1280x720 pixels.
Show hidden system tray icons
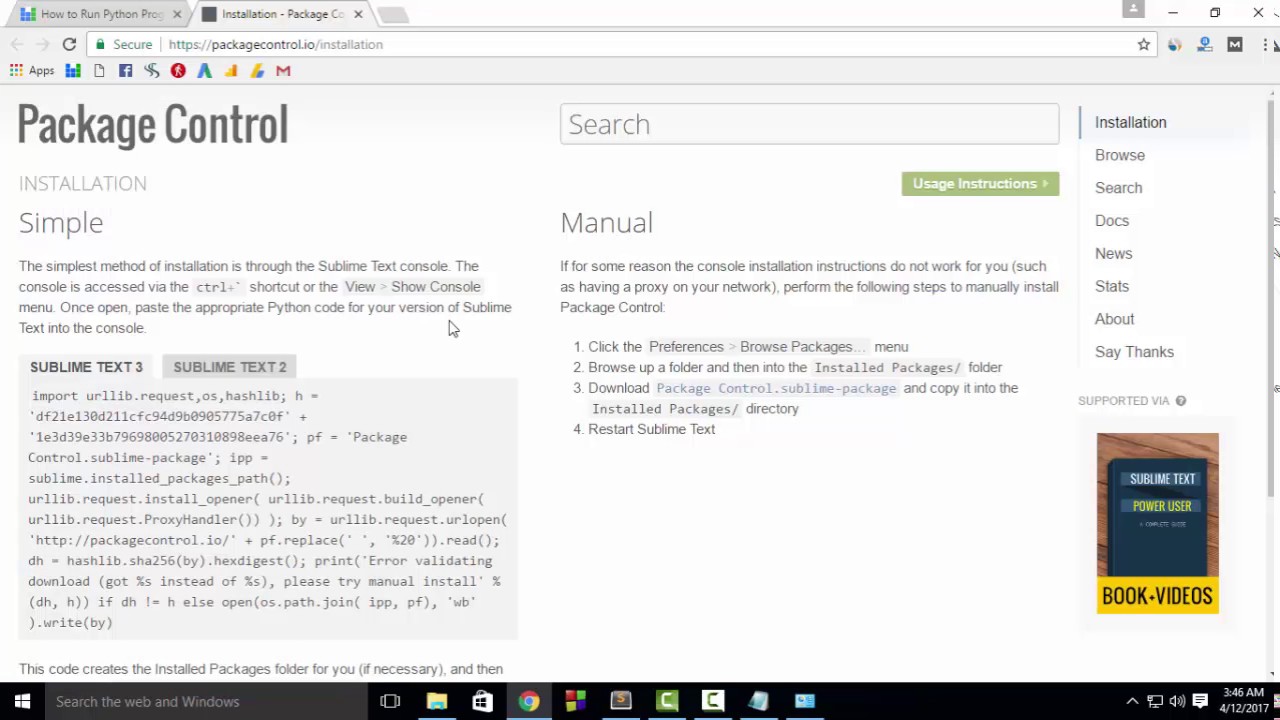1132,701
